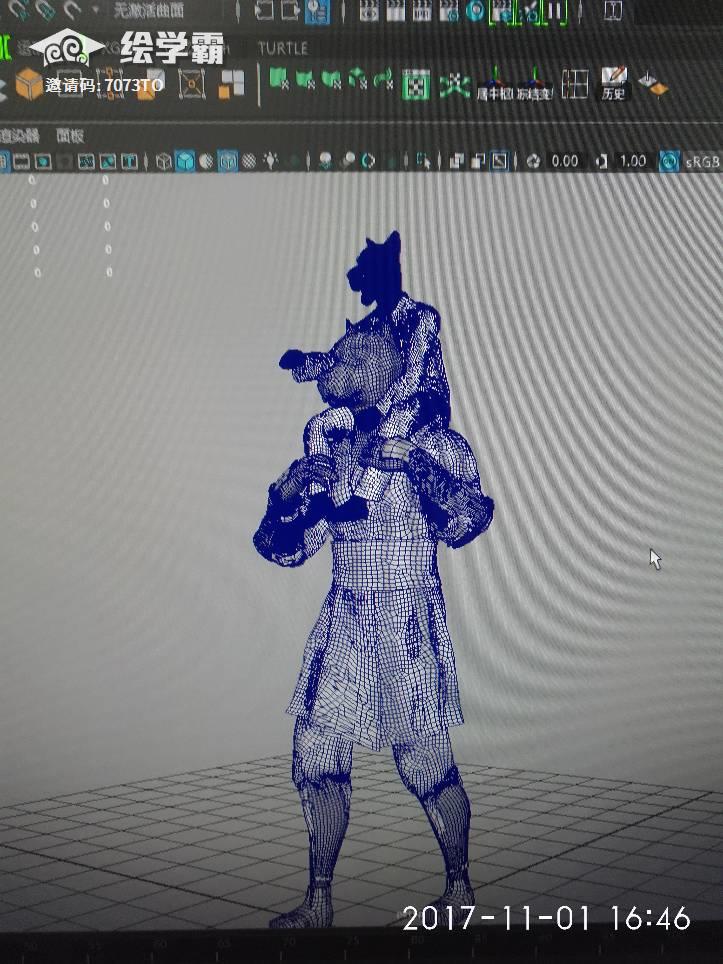Toggle the construction history icon in status line

point(317,12)
